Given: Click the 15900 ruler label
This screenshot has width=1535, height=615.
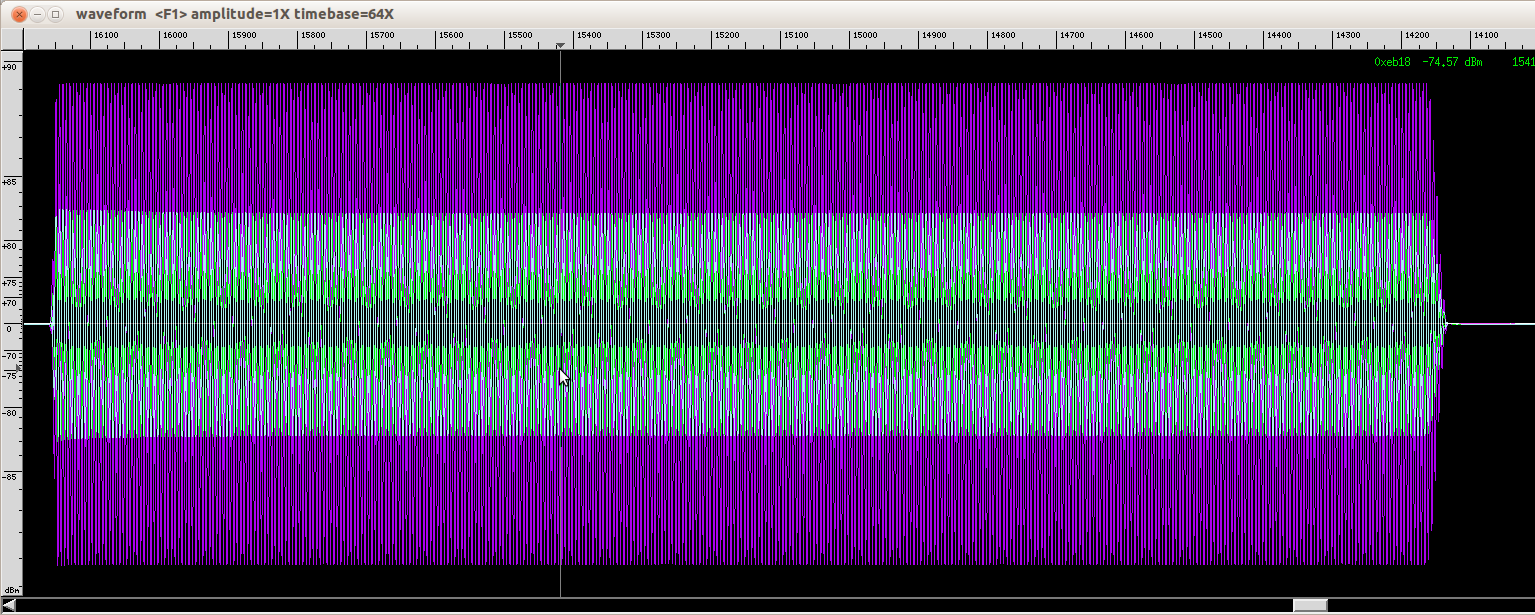Looking at the screenshot, I should click(x=243, y=36).
